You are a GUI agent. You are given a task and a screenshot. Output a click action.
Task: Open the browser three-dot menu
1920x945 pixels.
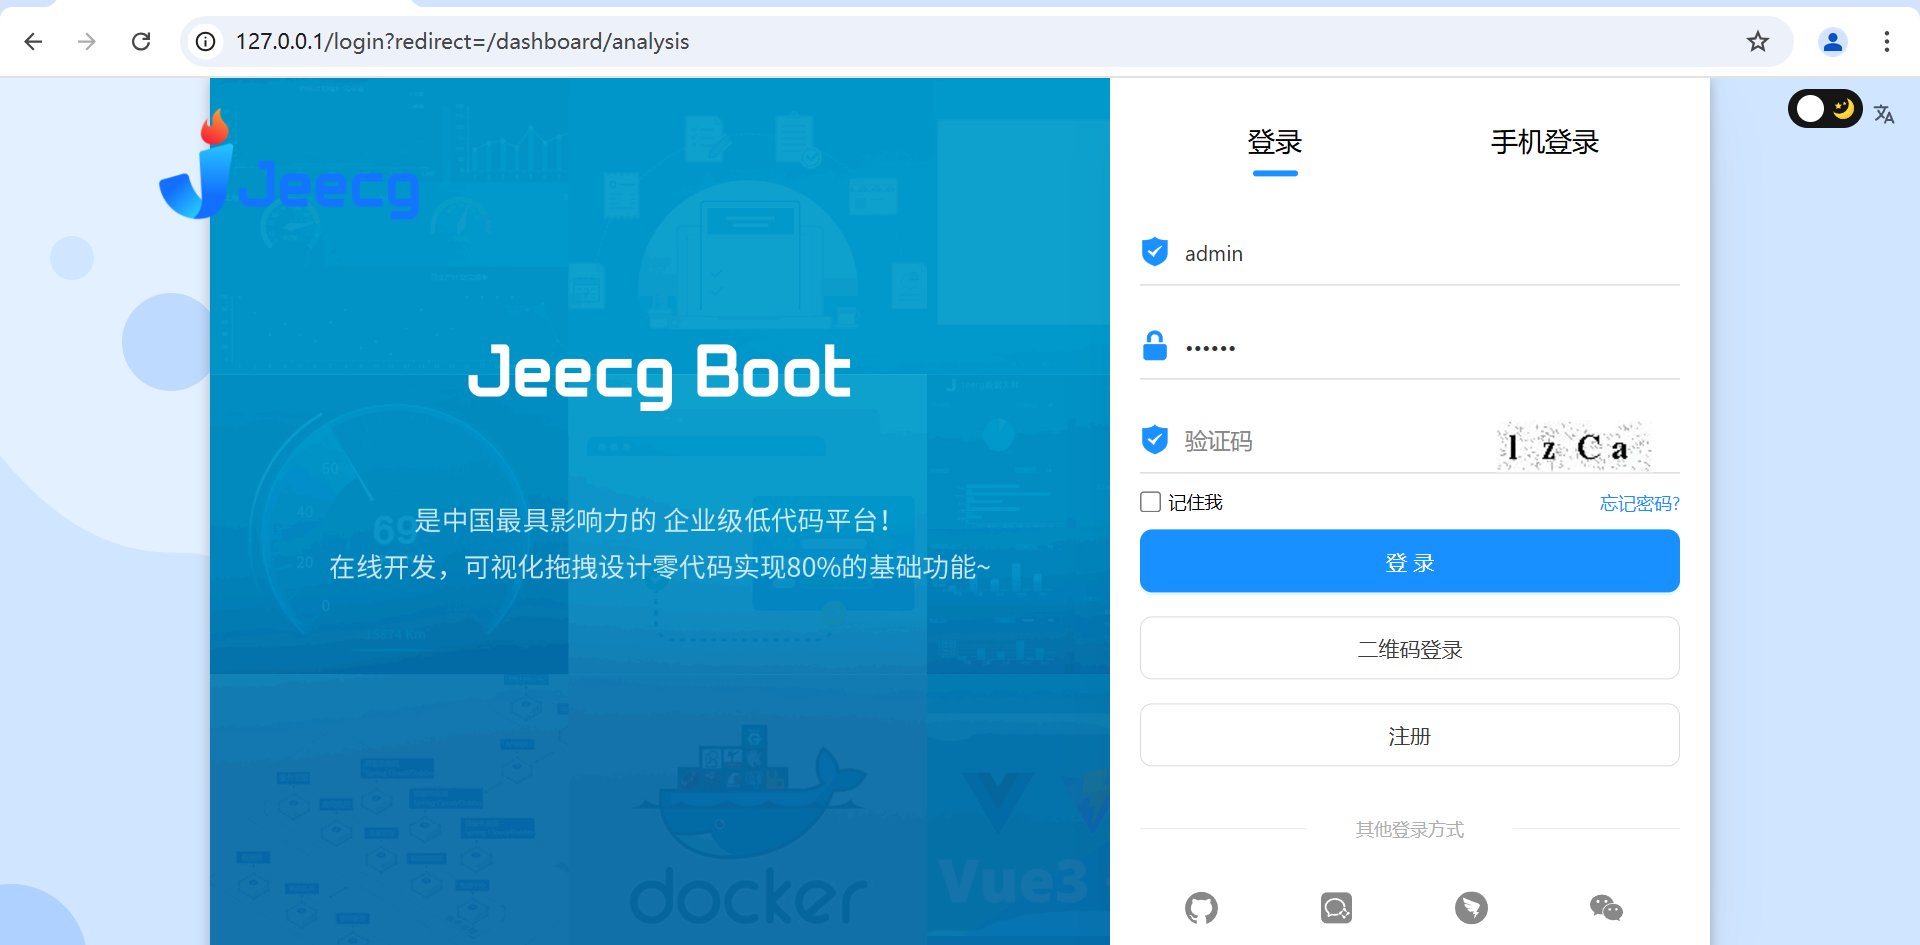(x=1887, y=41)
